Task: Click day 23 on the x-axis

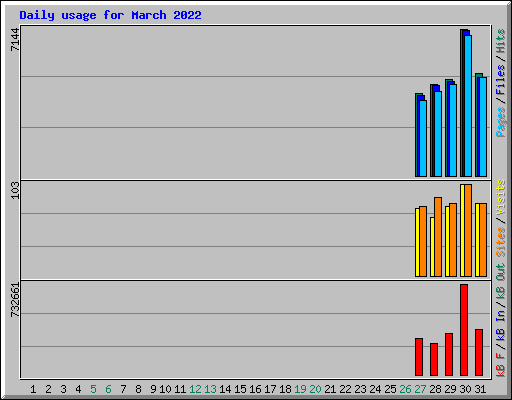Action: pyautogui.click(x=360, y=389)
